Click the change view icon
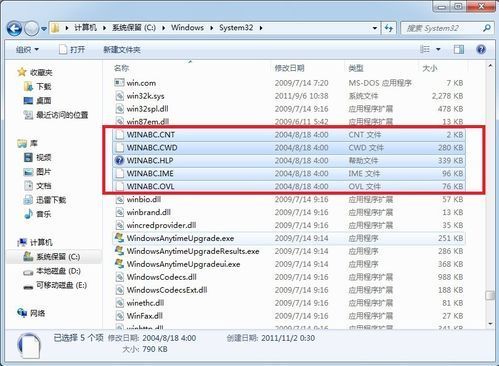 pyautogui.click(x=425, y=49)
